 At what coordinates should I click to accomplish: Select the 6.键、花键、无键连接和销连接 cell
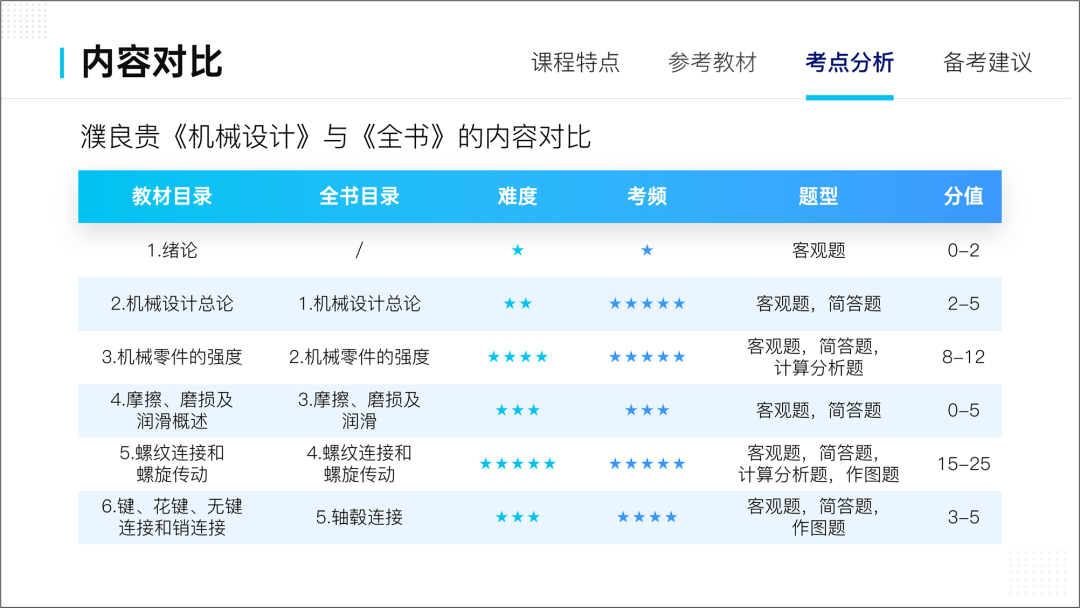tap(172, 517)
